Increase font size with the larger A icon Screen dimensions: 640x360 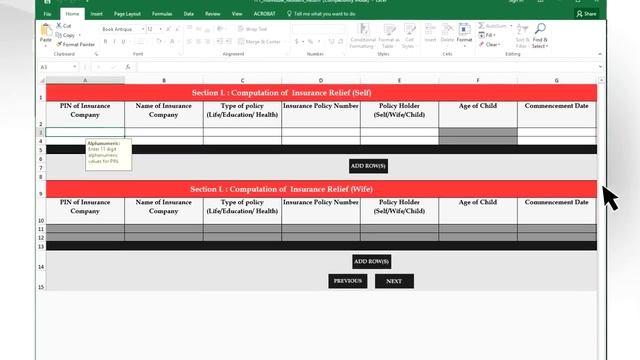click(x=168, y=29)
